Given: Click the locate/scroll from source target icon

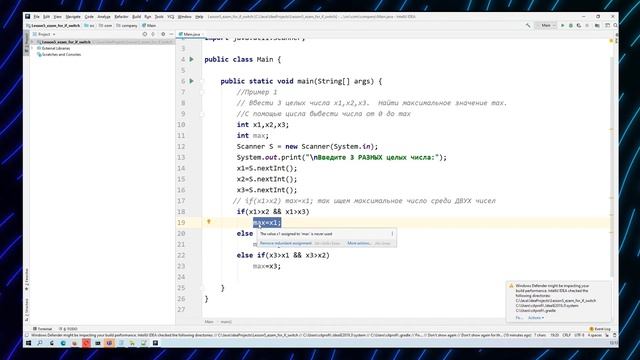Looking at the screenshot, I should tap(144, 34).
